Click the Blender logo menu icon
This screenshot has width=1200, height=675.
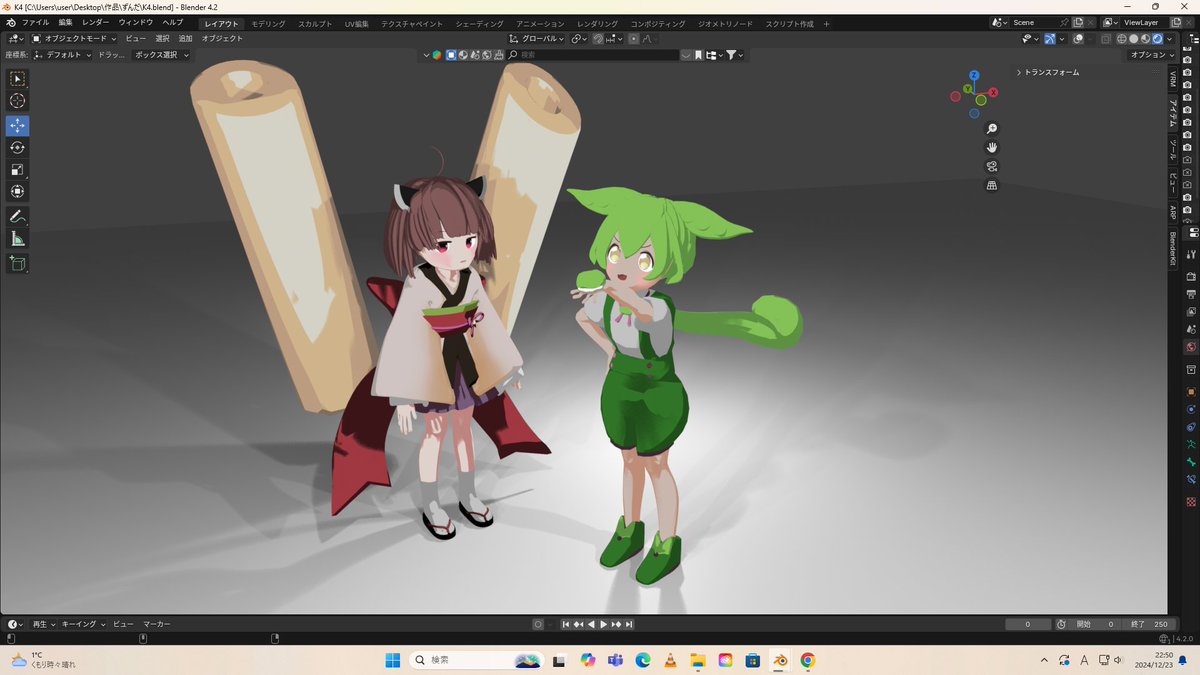11,23
